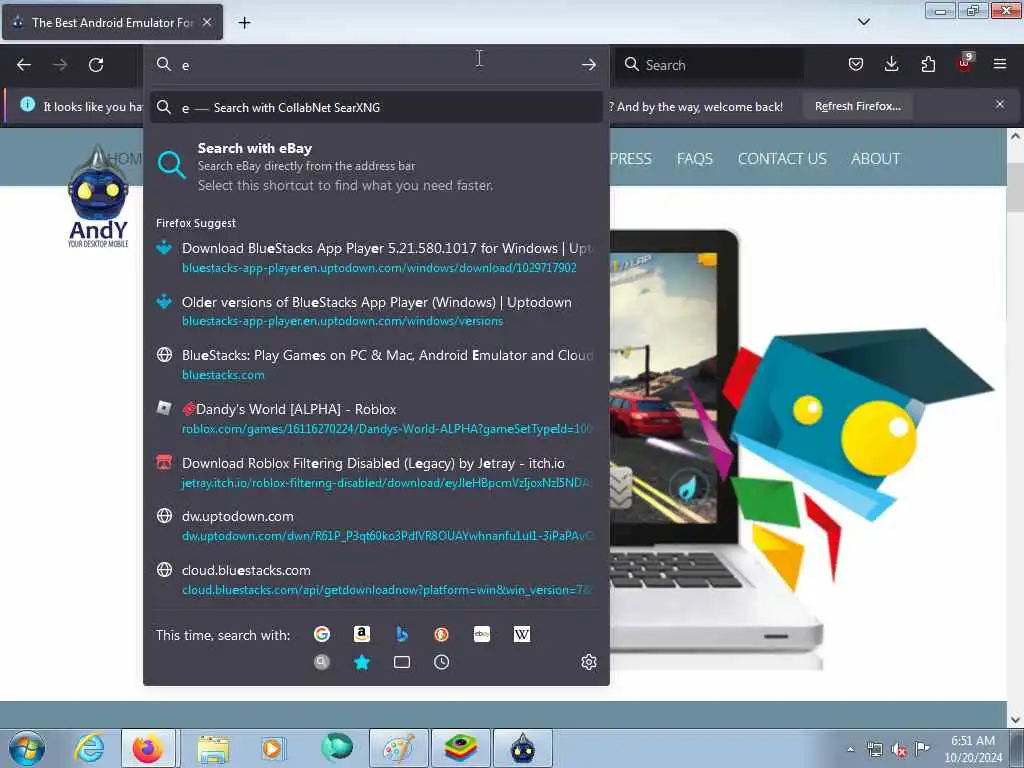The image size is (1024, 768).
Task: Expand the list all tabs chevron
Action: click(863, 22)
